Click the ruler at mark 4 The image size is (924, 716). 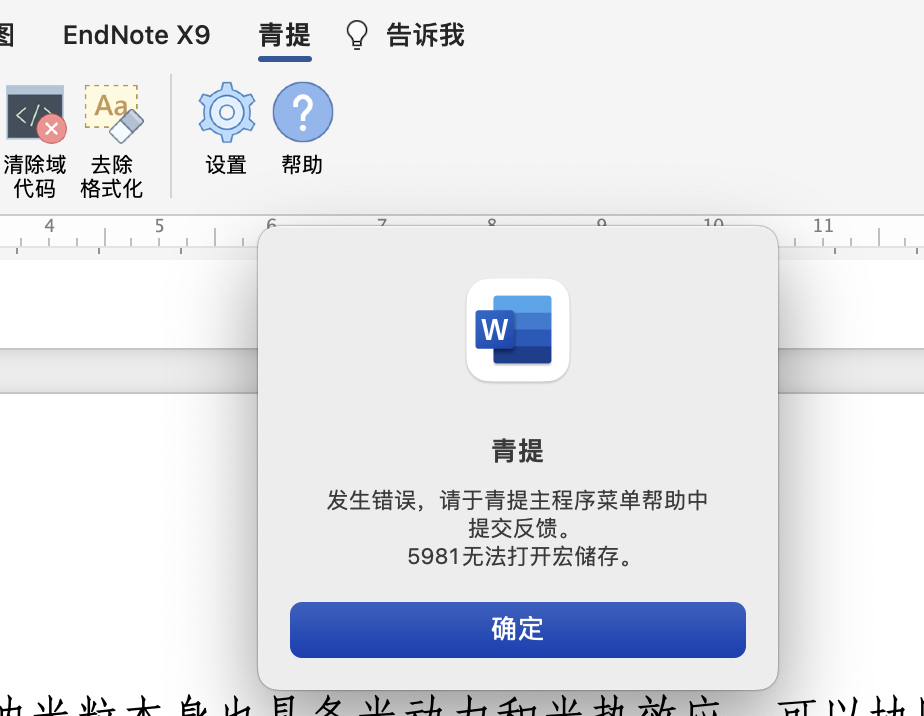(x=50, y=226)
